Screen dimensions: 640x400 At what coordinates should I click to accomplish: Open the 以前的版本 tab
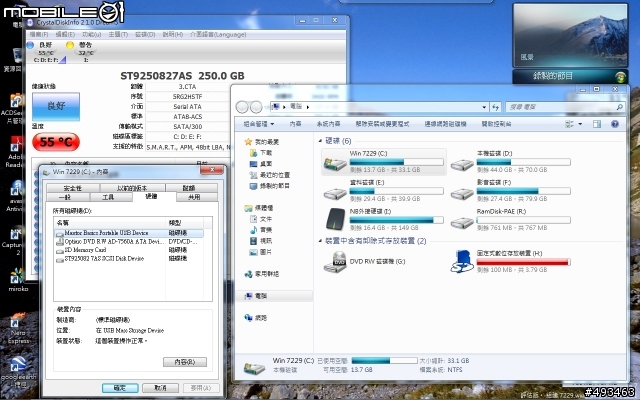point(132,188)
